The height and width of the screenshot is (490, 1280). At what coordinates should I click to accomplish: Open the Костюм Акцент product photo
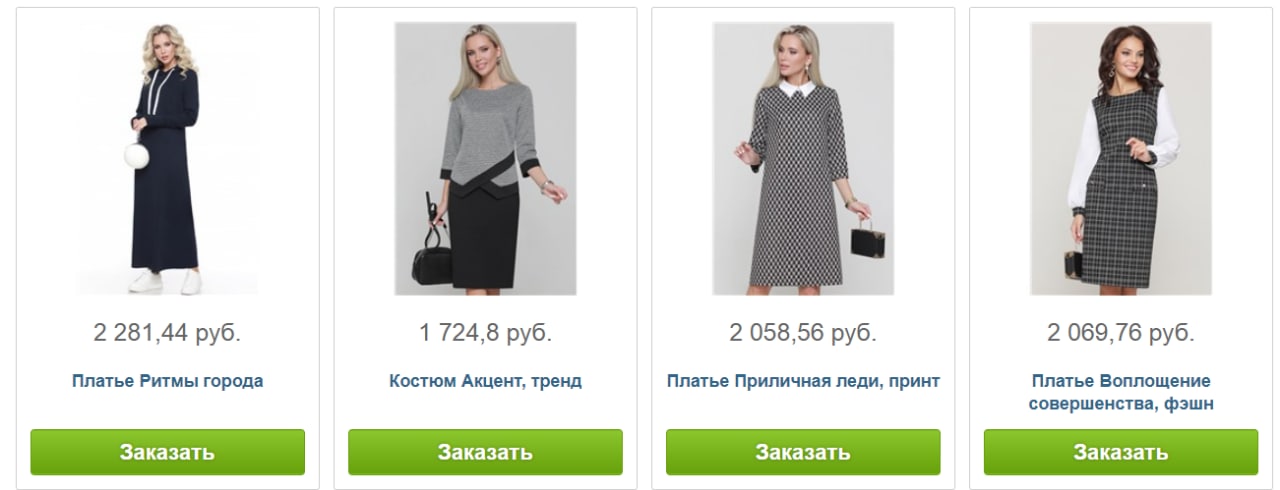(x=485, y=158)
